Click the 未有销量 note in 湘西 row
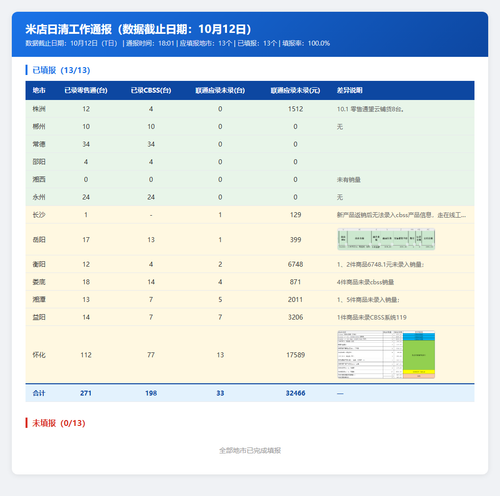 [x=349, y=180]
